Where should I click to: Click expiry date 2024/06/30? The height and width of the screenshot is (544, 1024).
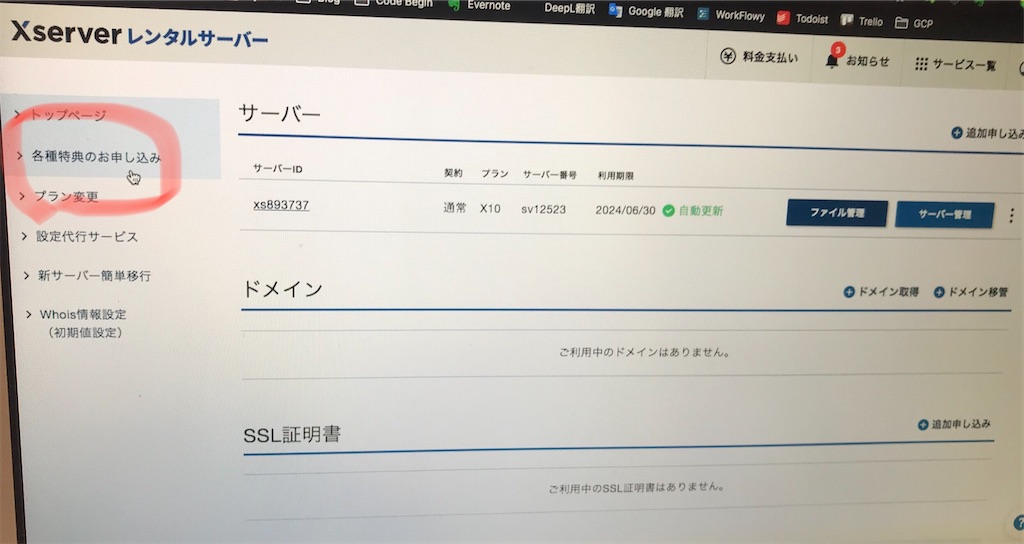click(x=625, y=210)
